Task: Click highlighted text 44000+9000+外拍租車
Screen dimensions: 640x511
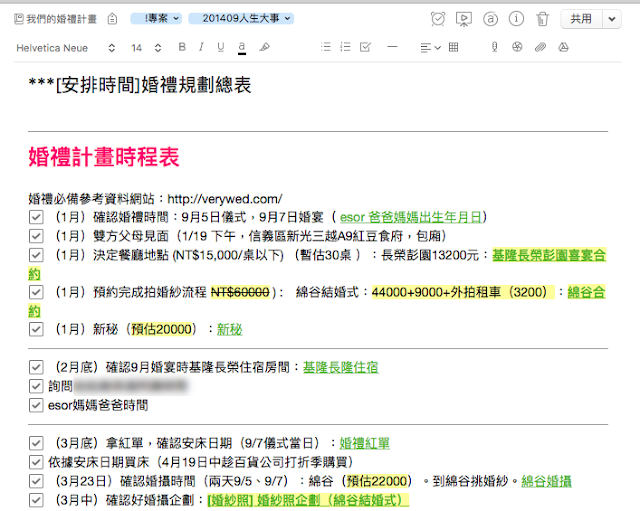Action: [x=463, y=292]
